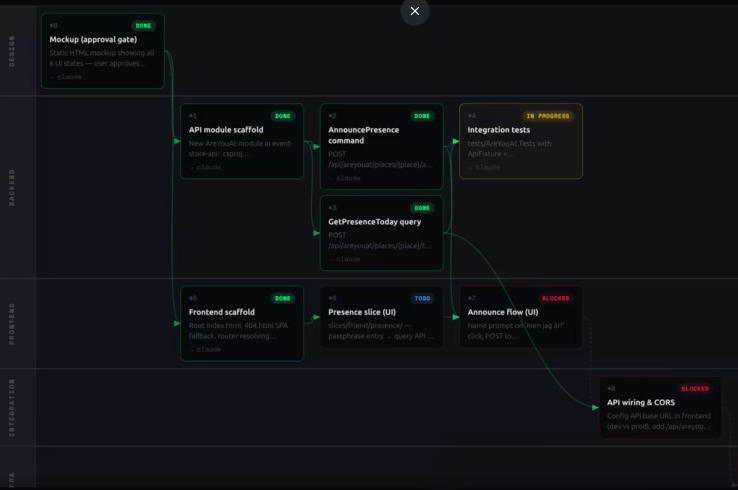Click the DONE badge on Mockup card

point(144,26)
